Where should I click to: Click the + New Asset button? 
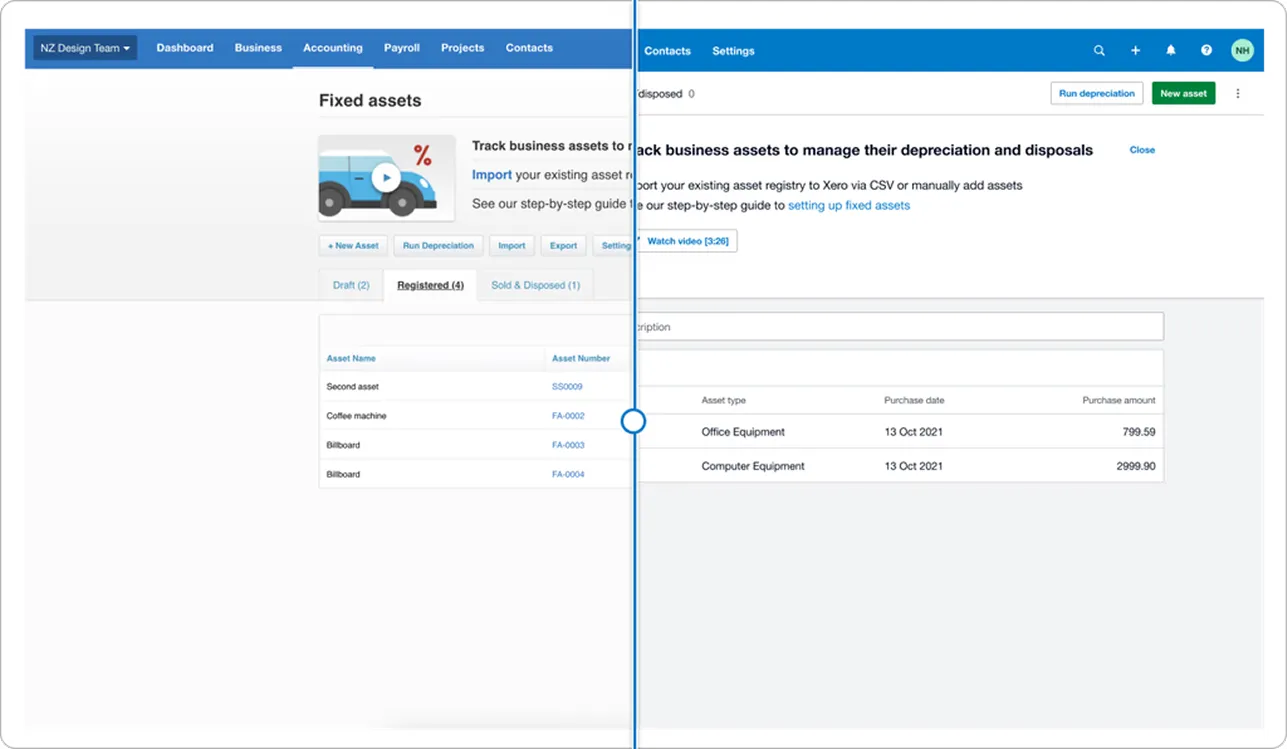coord(353,245)
